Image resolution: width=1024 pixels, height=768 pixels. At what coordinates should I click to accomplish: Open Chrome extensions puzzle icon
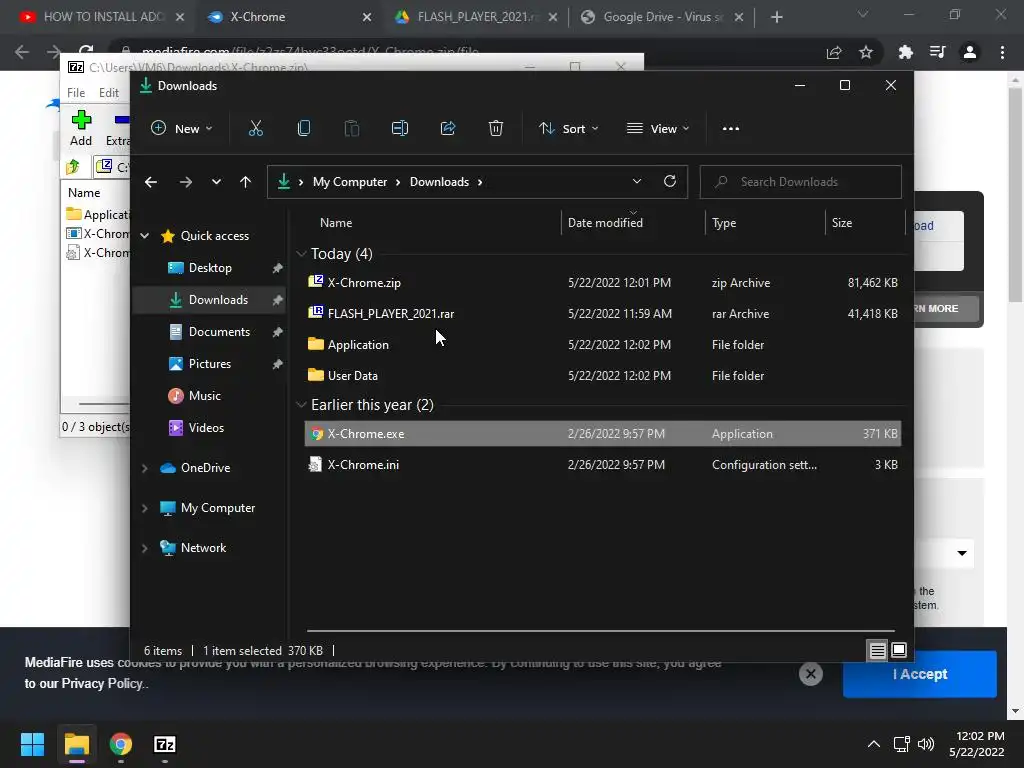pos(905,52)
